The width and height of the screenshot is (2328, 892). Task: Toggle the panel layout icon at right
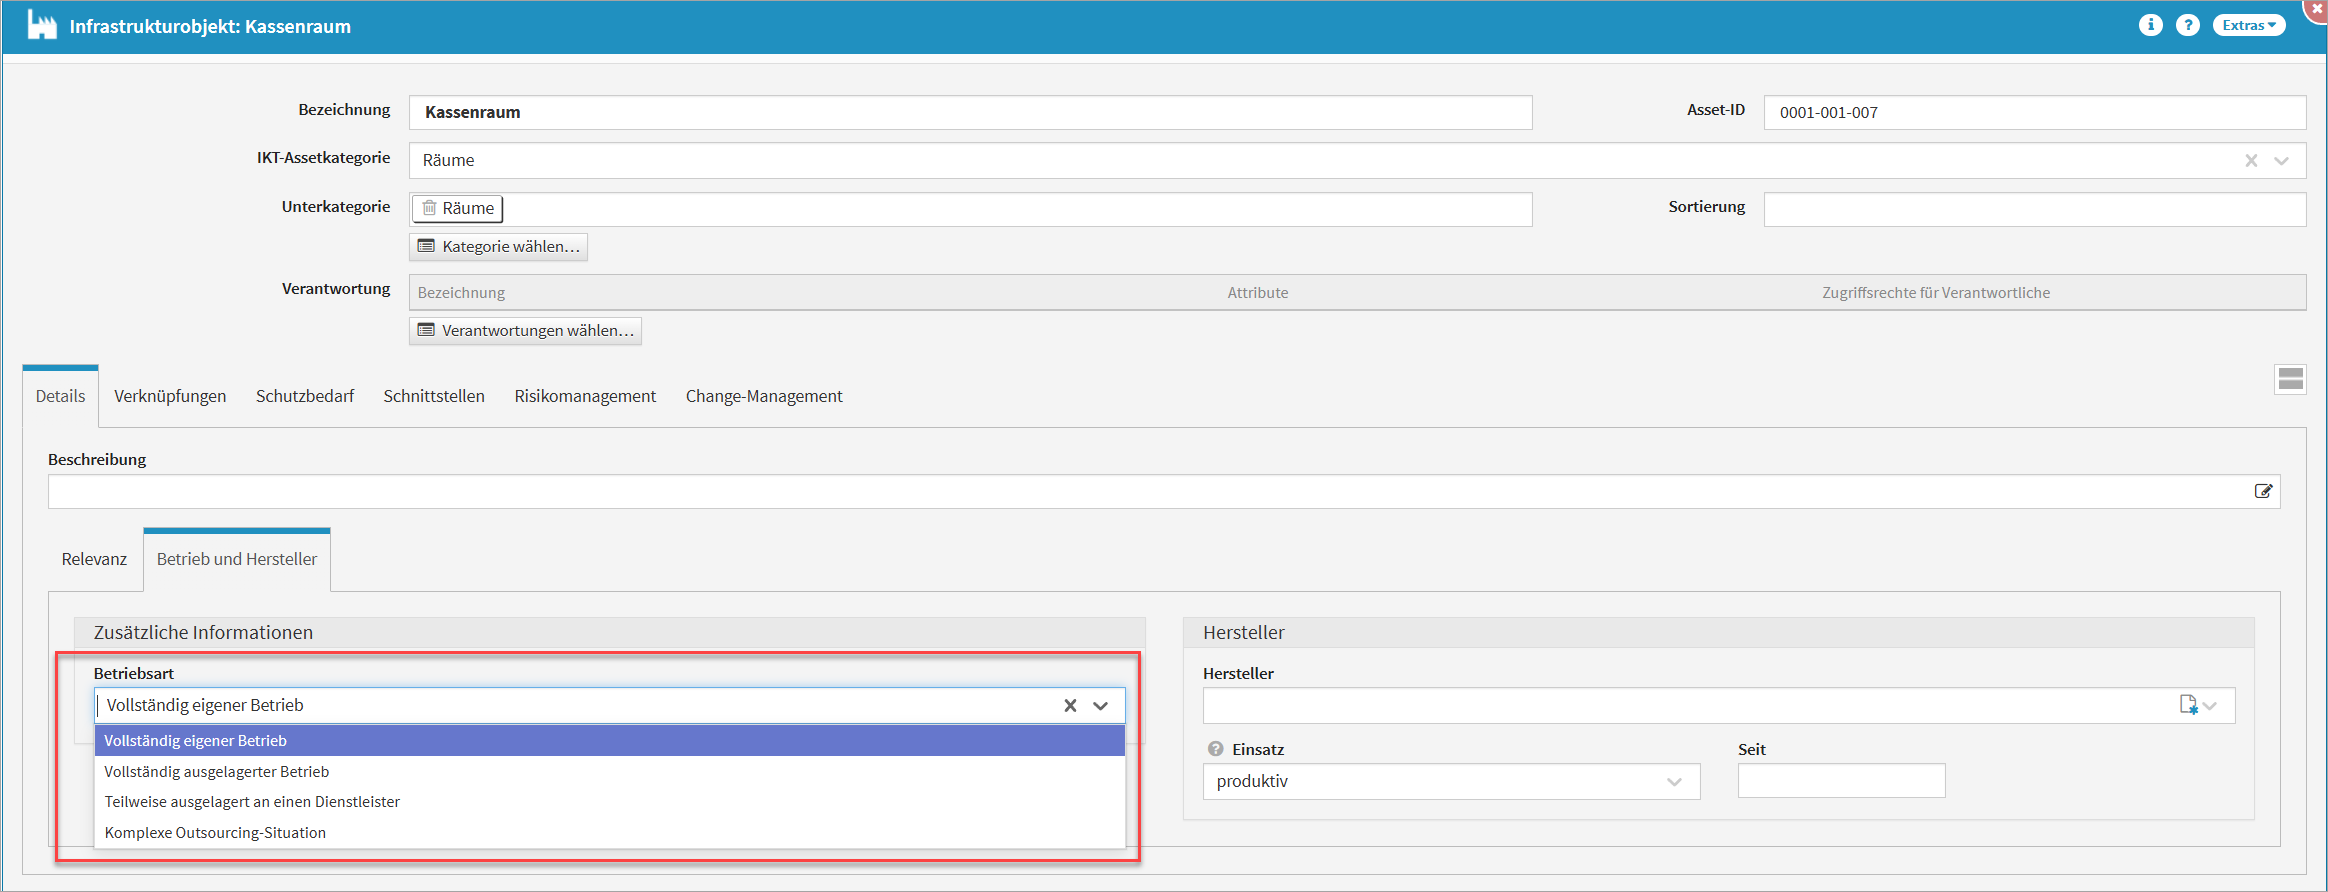tap(2290, 379)
